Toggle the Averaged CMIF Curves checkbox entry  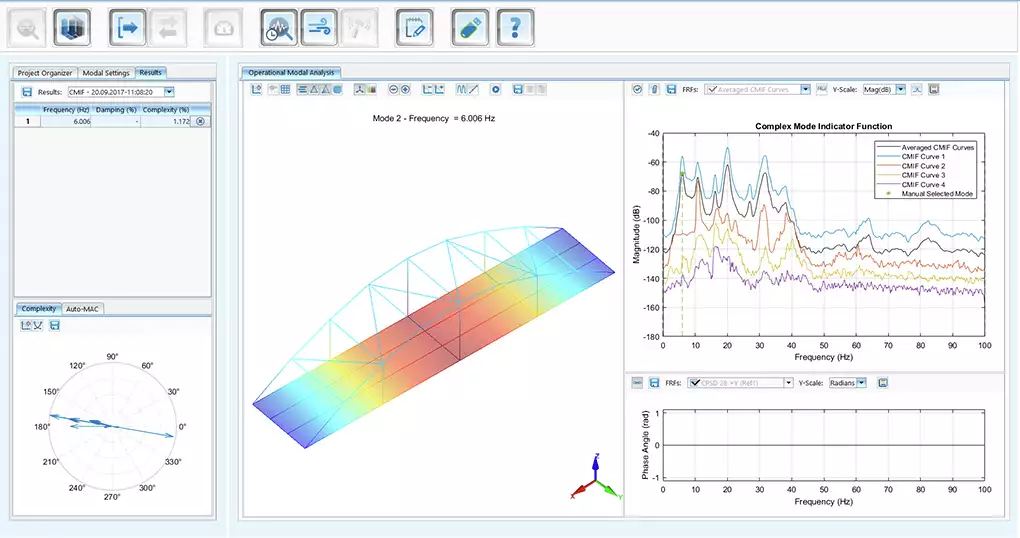pos(712,90)
